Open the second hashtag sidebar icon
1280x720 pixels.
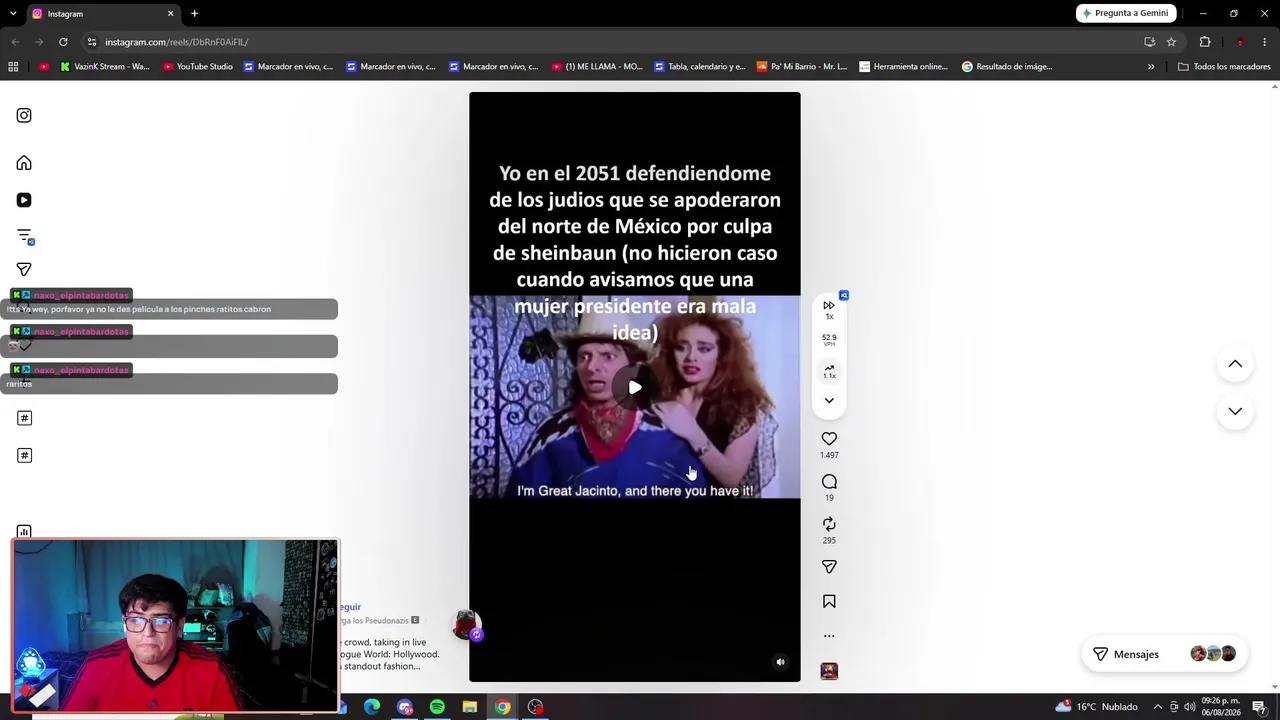(24, 456)
